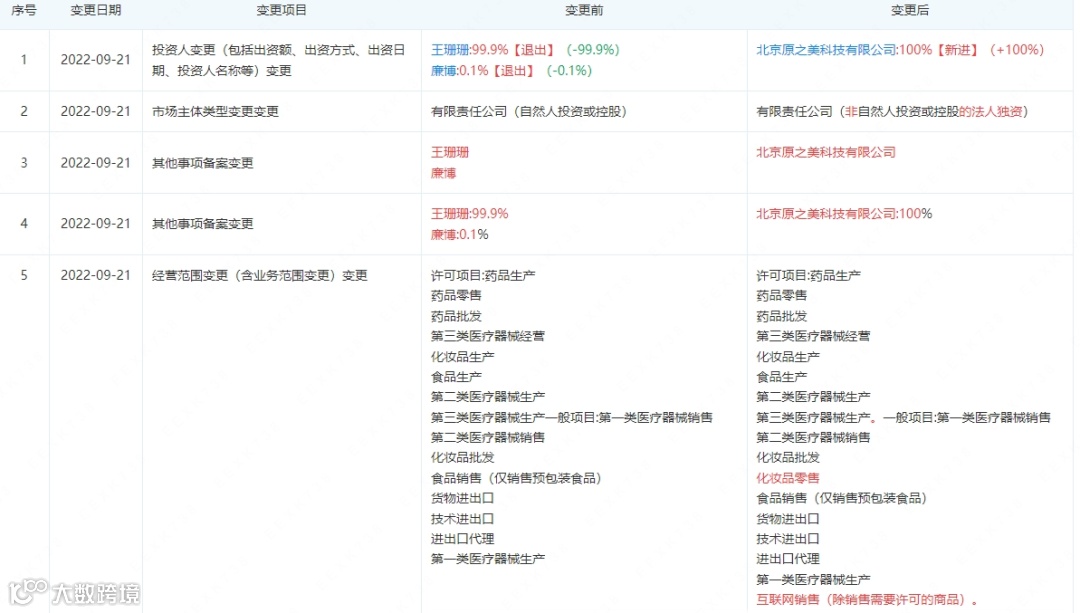1080x613 pixels.
Task: Click 其他事项备案变更 in row 3
Action: pyautogui.click(x=202, y=163)
